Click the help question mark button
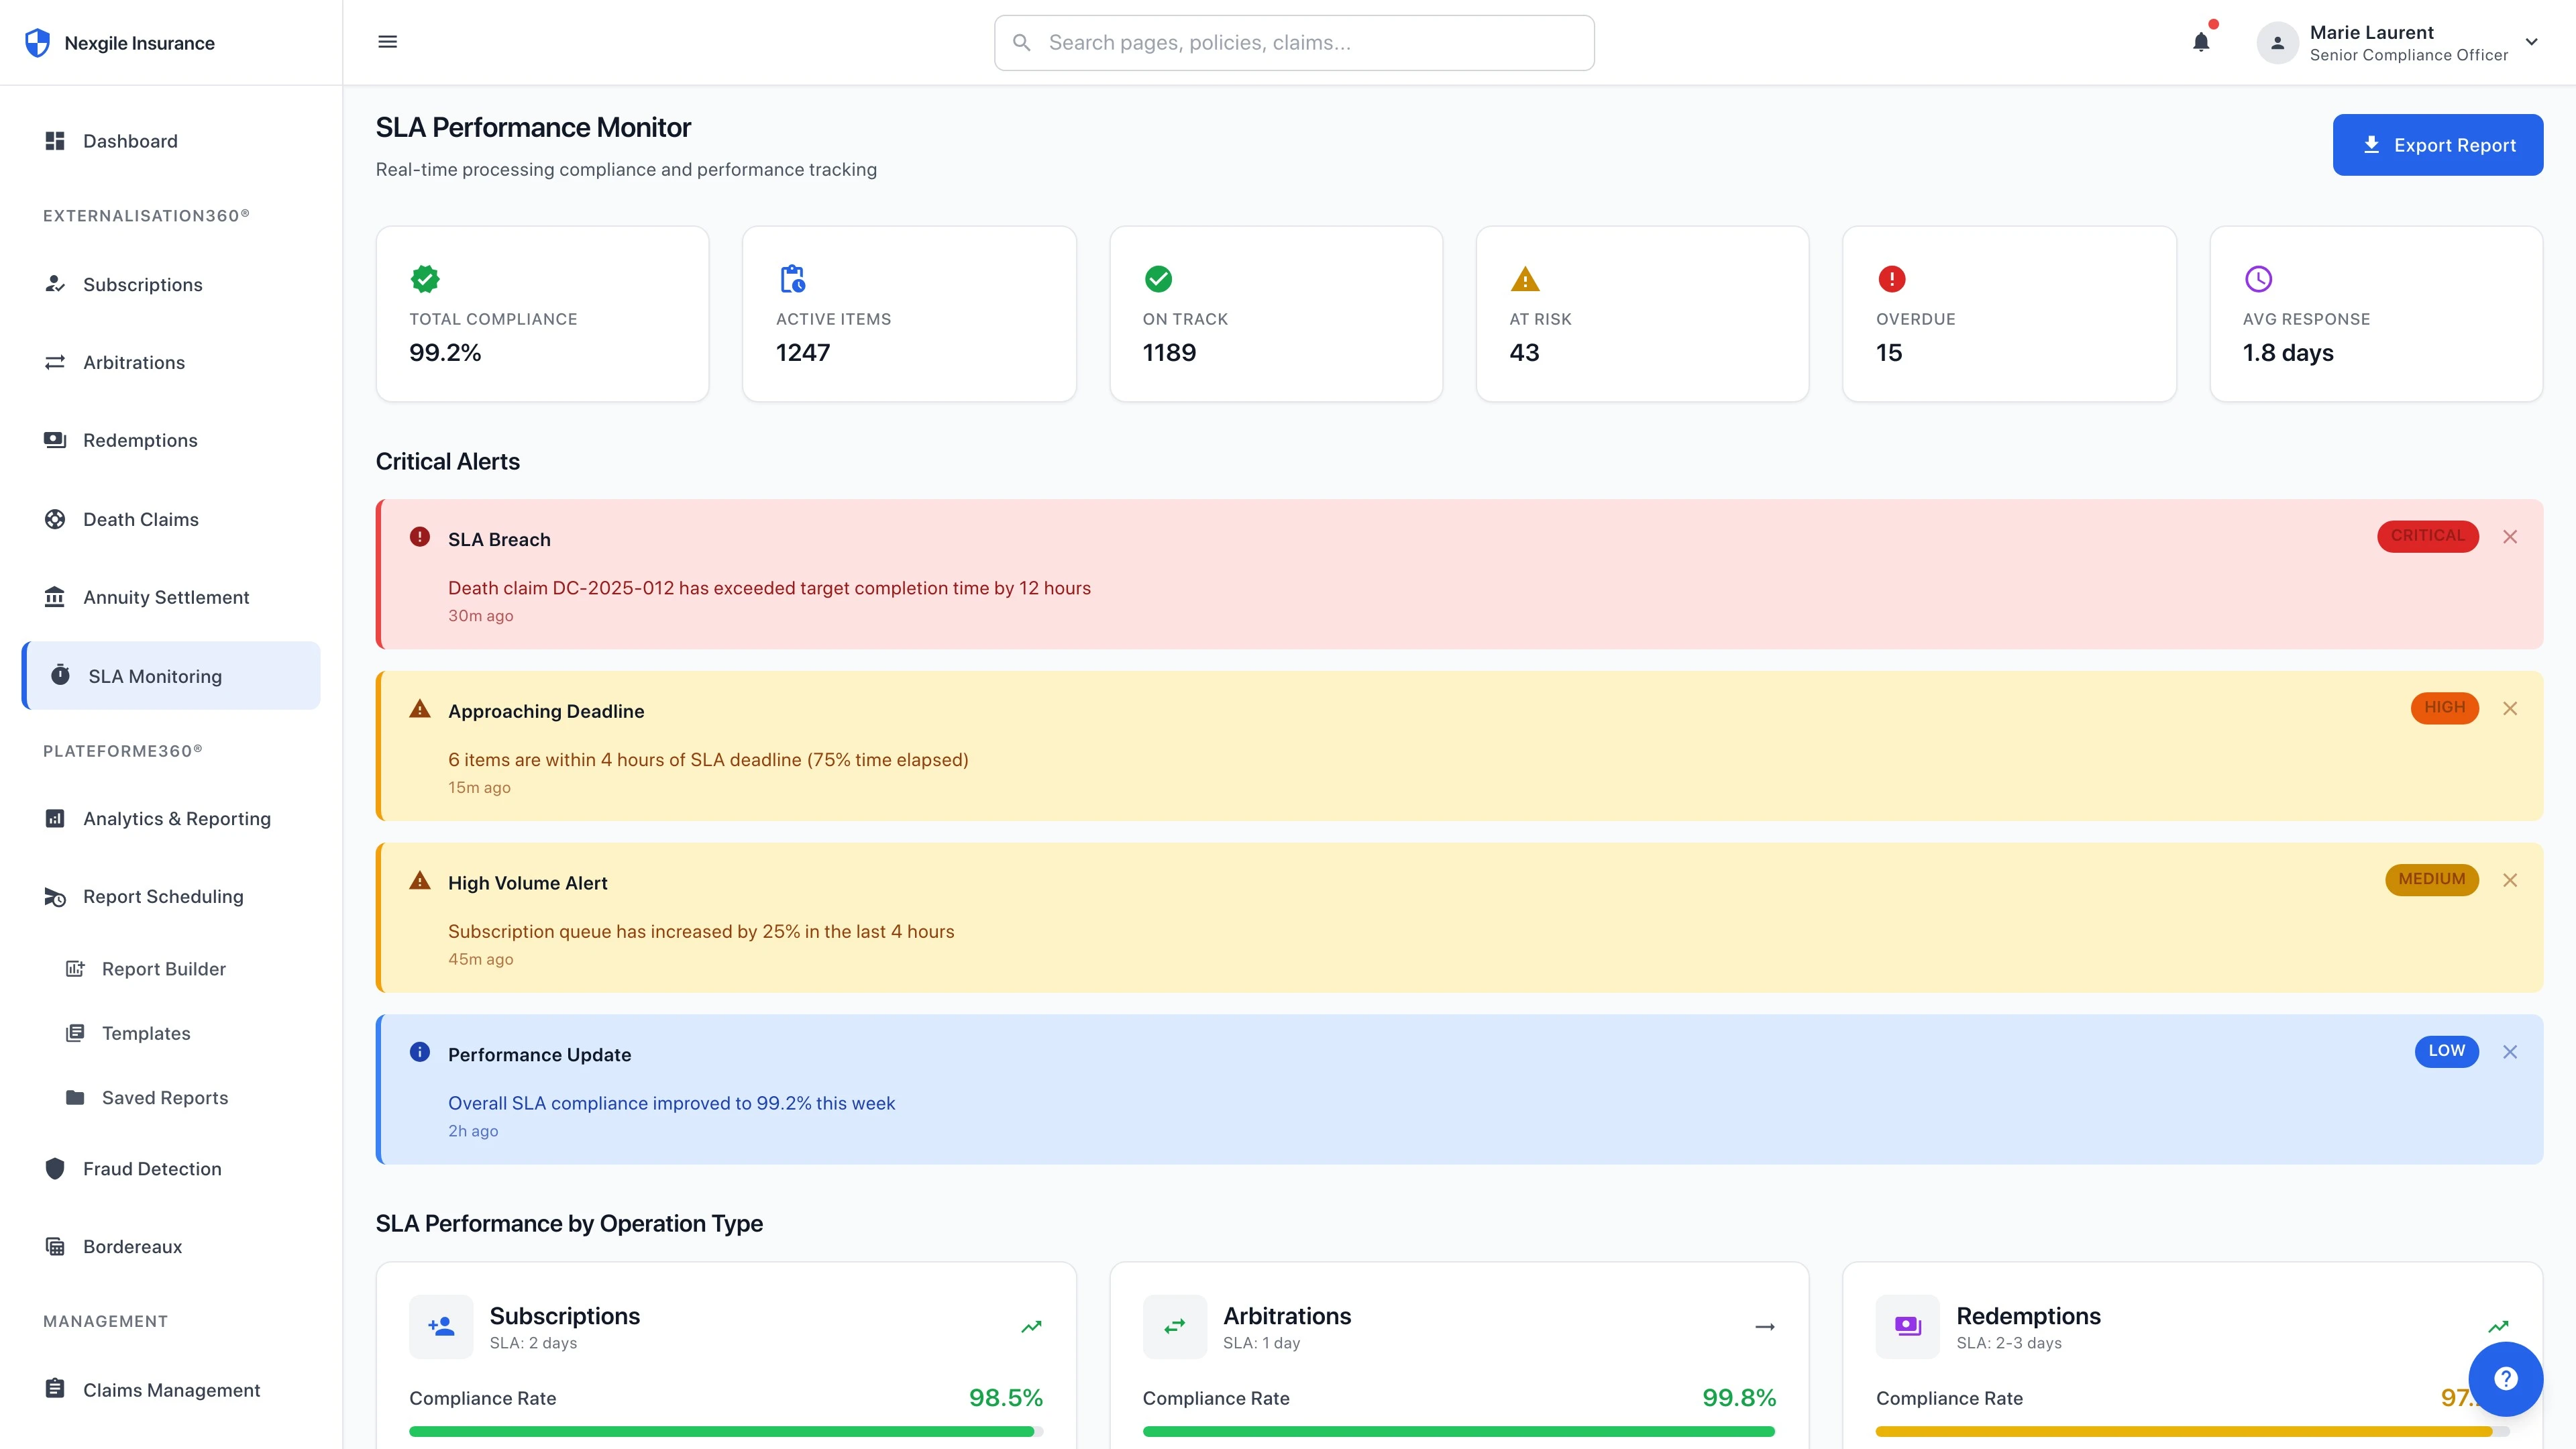This screenshot has height=1449, width=2576. (2506, 1378)
